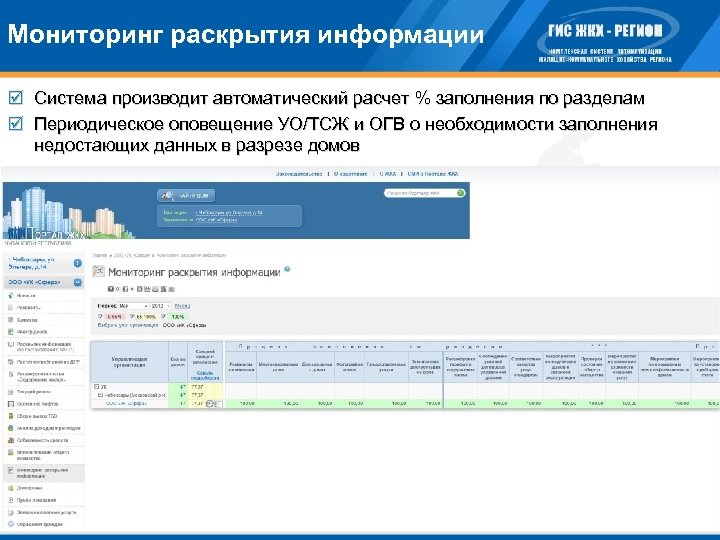Collapse the УК tree row
This screenshot has height=540, width=720.
click(x=96, y=387)
